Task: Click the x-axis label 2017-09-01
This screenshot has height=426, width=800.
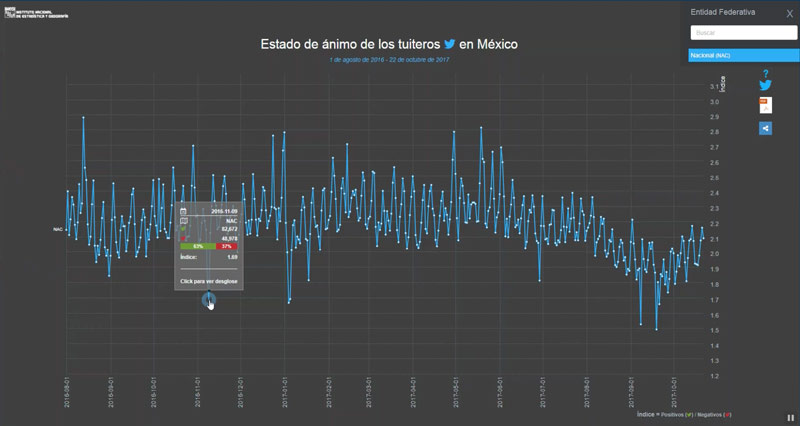Action: point(631,392)
